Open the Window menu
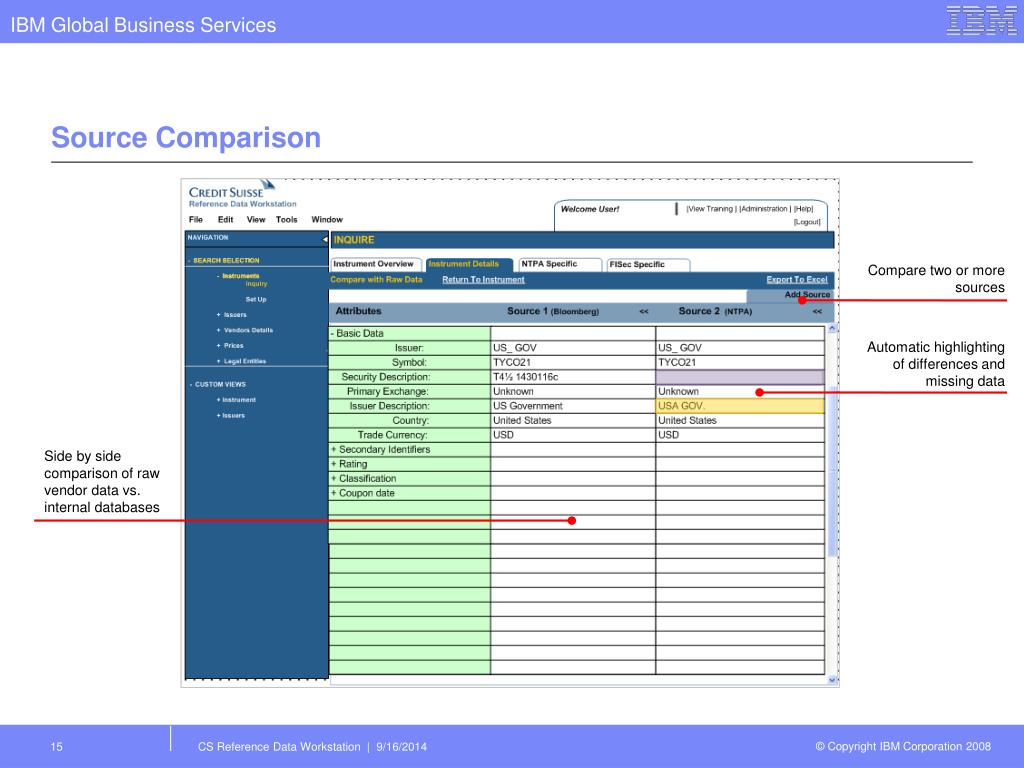This screenshot has width=1024, height=768. [327, 219]
